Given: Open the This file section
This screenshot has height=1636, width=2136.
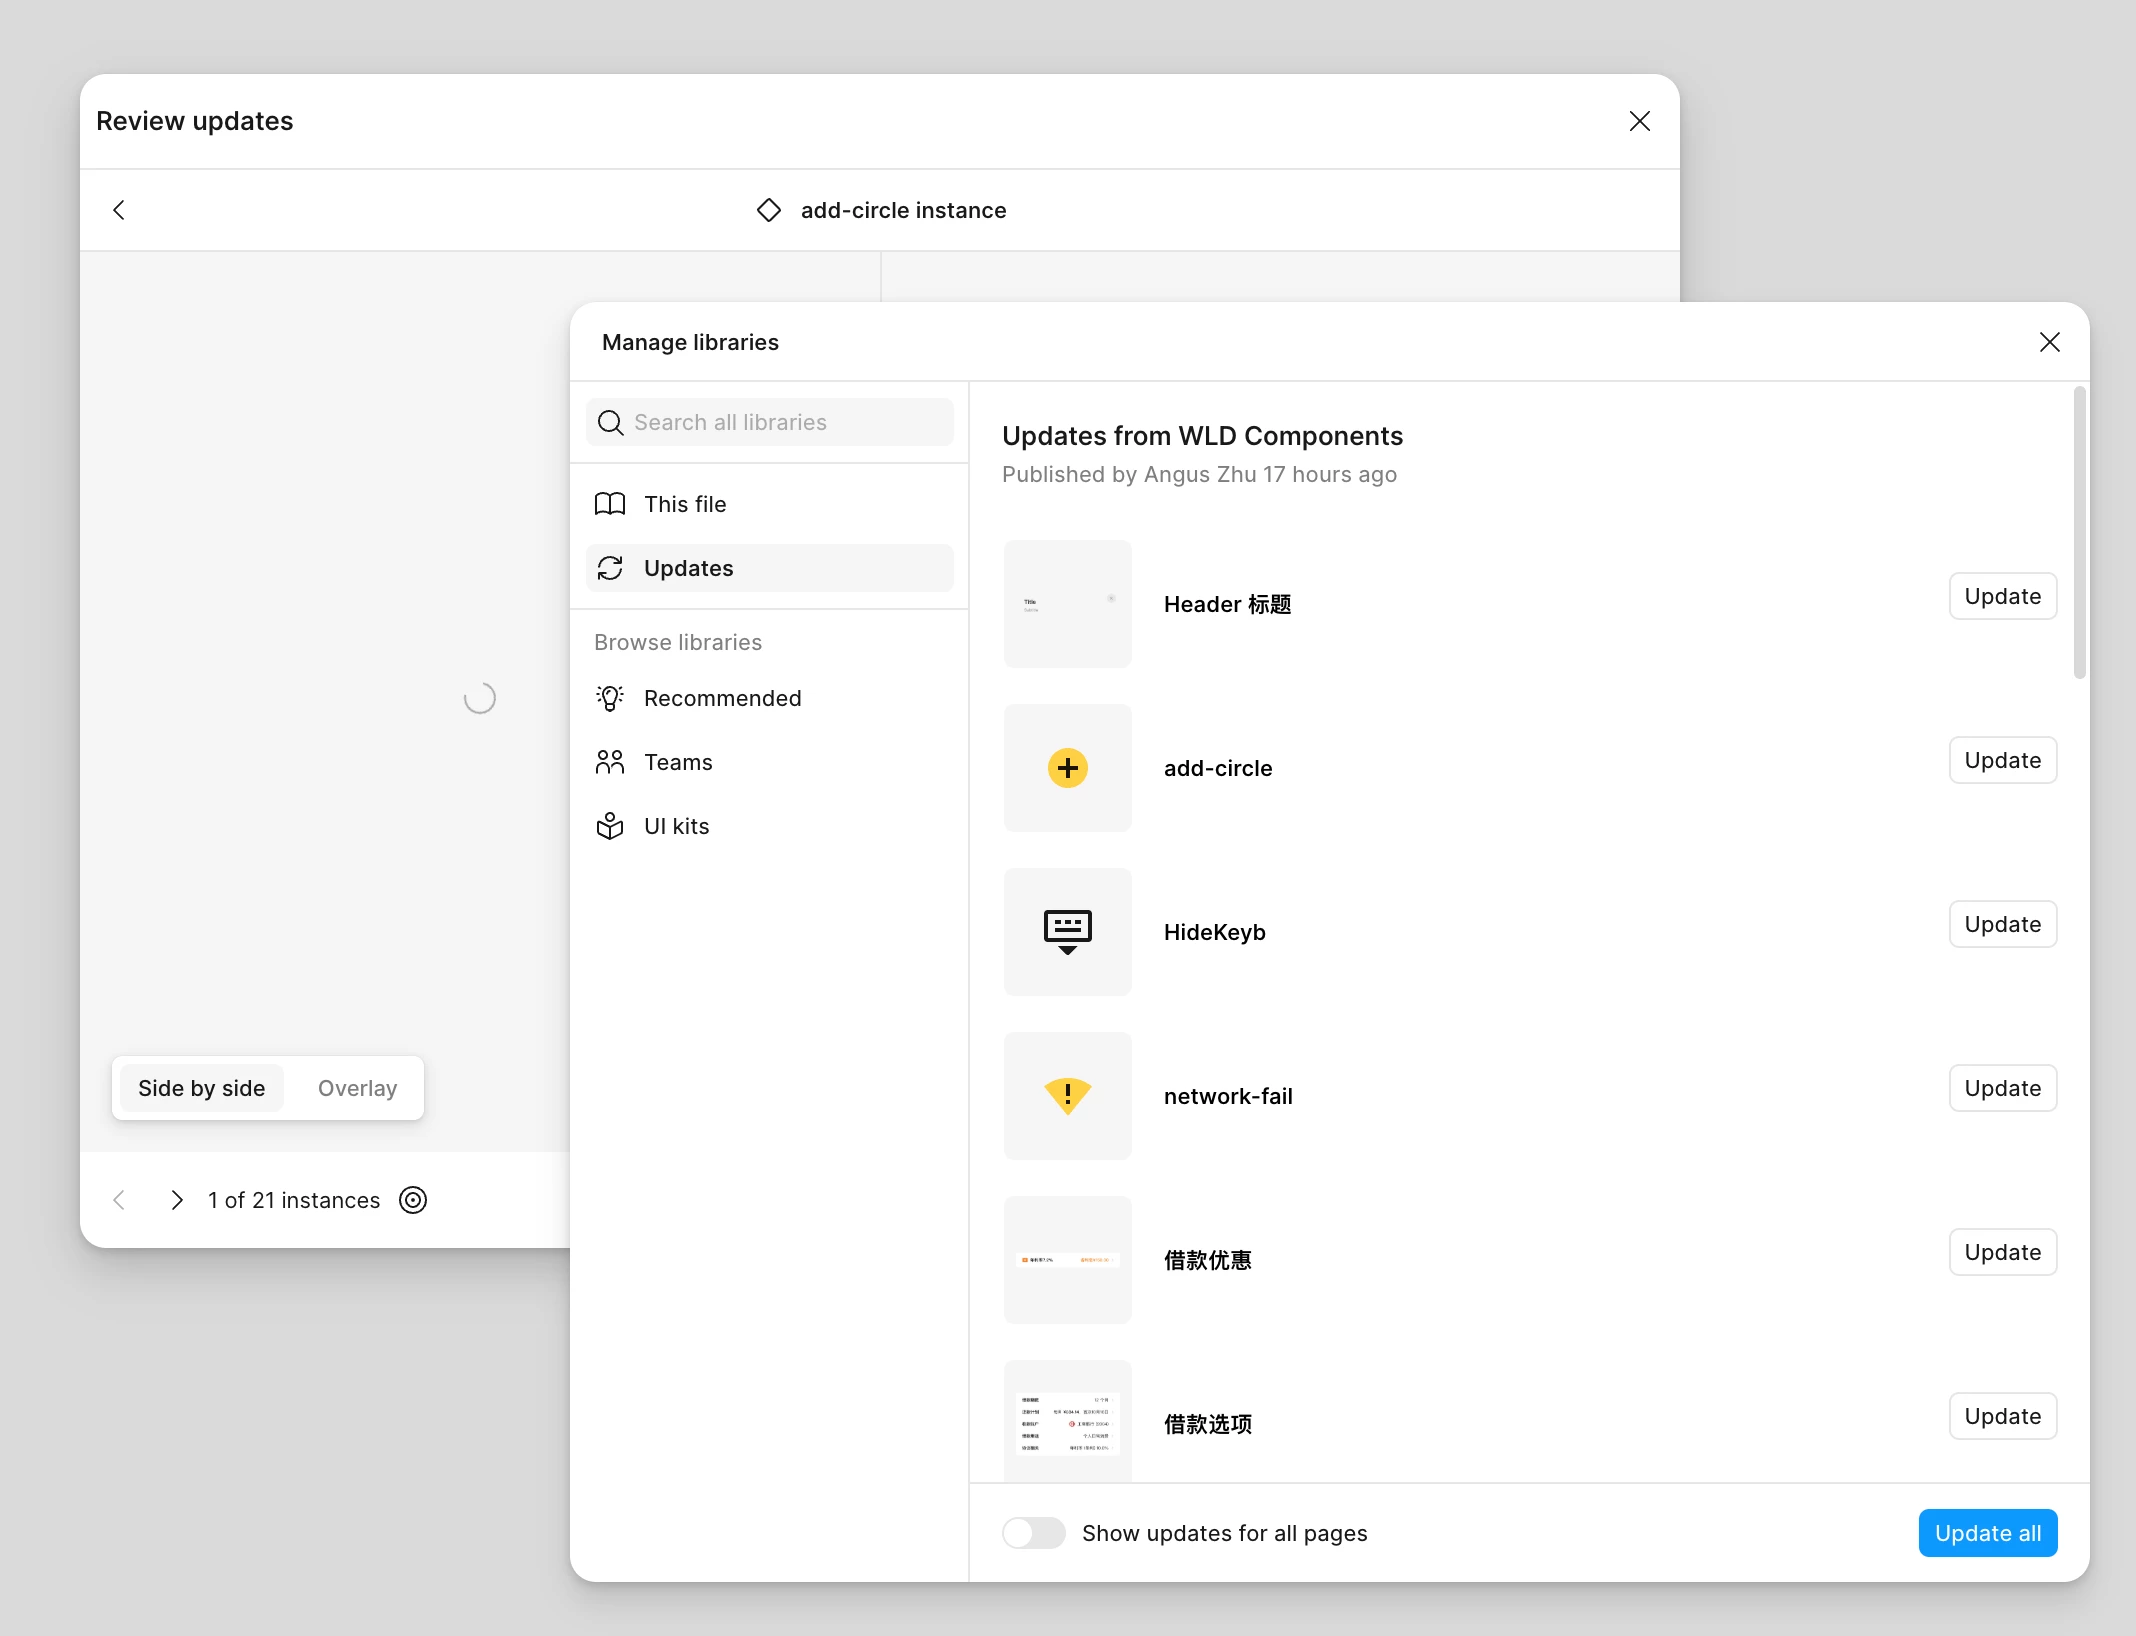Looking at the screenshot, I should [685, 504].
